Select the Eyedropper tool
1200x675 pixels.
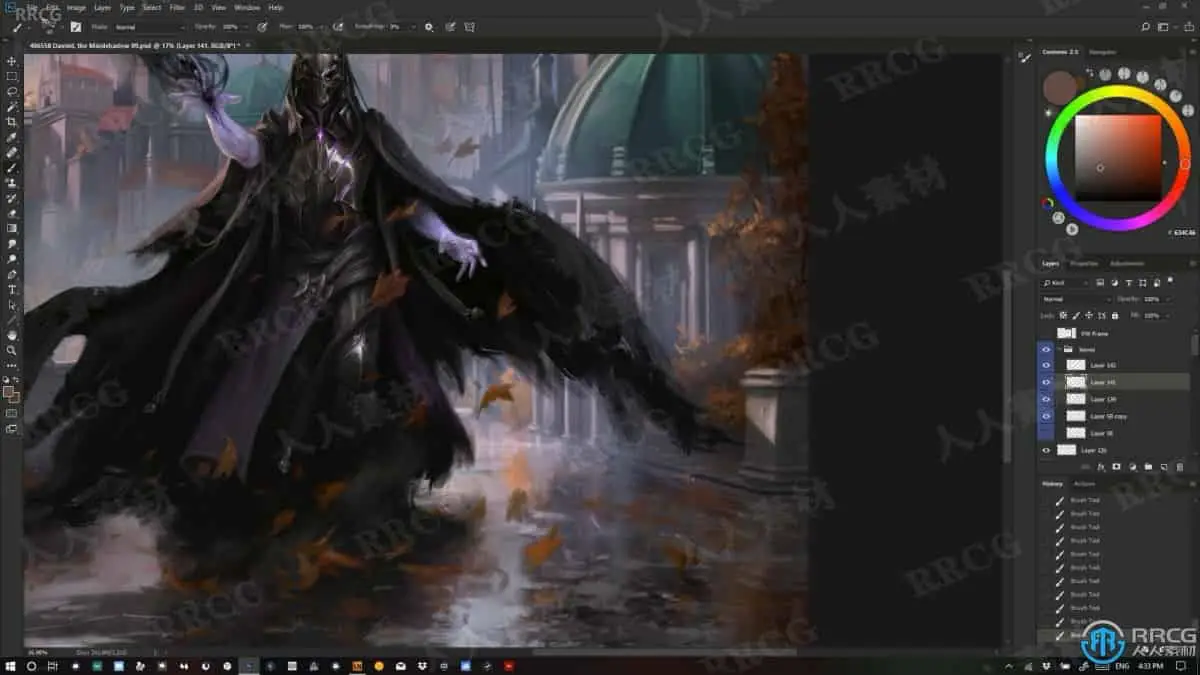coord(12,137)
